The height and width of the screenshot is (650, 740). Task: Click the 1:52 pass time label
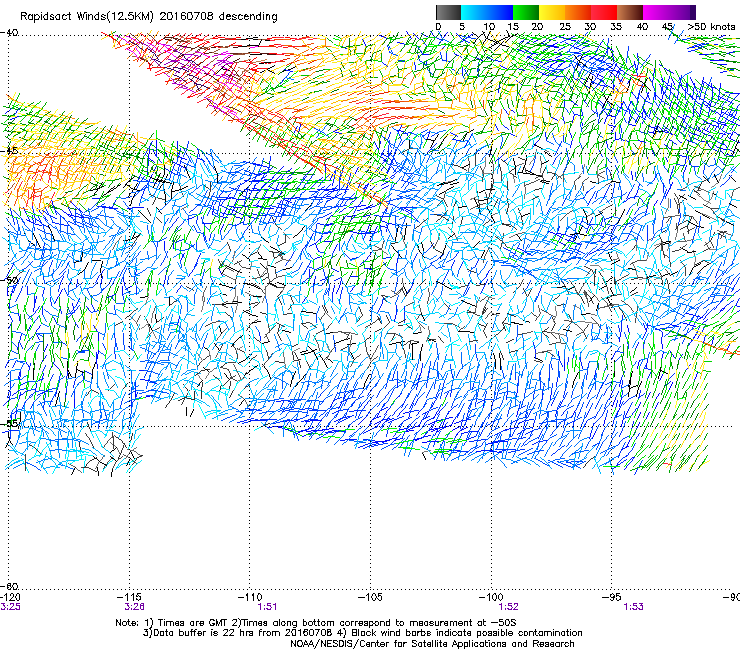508,607
